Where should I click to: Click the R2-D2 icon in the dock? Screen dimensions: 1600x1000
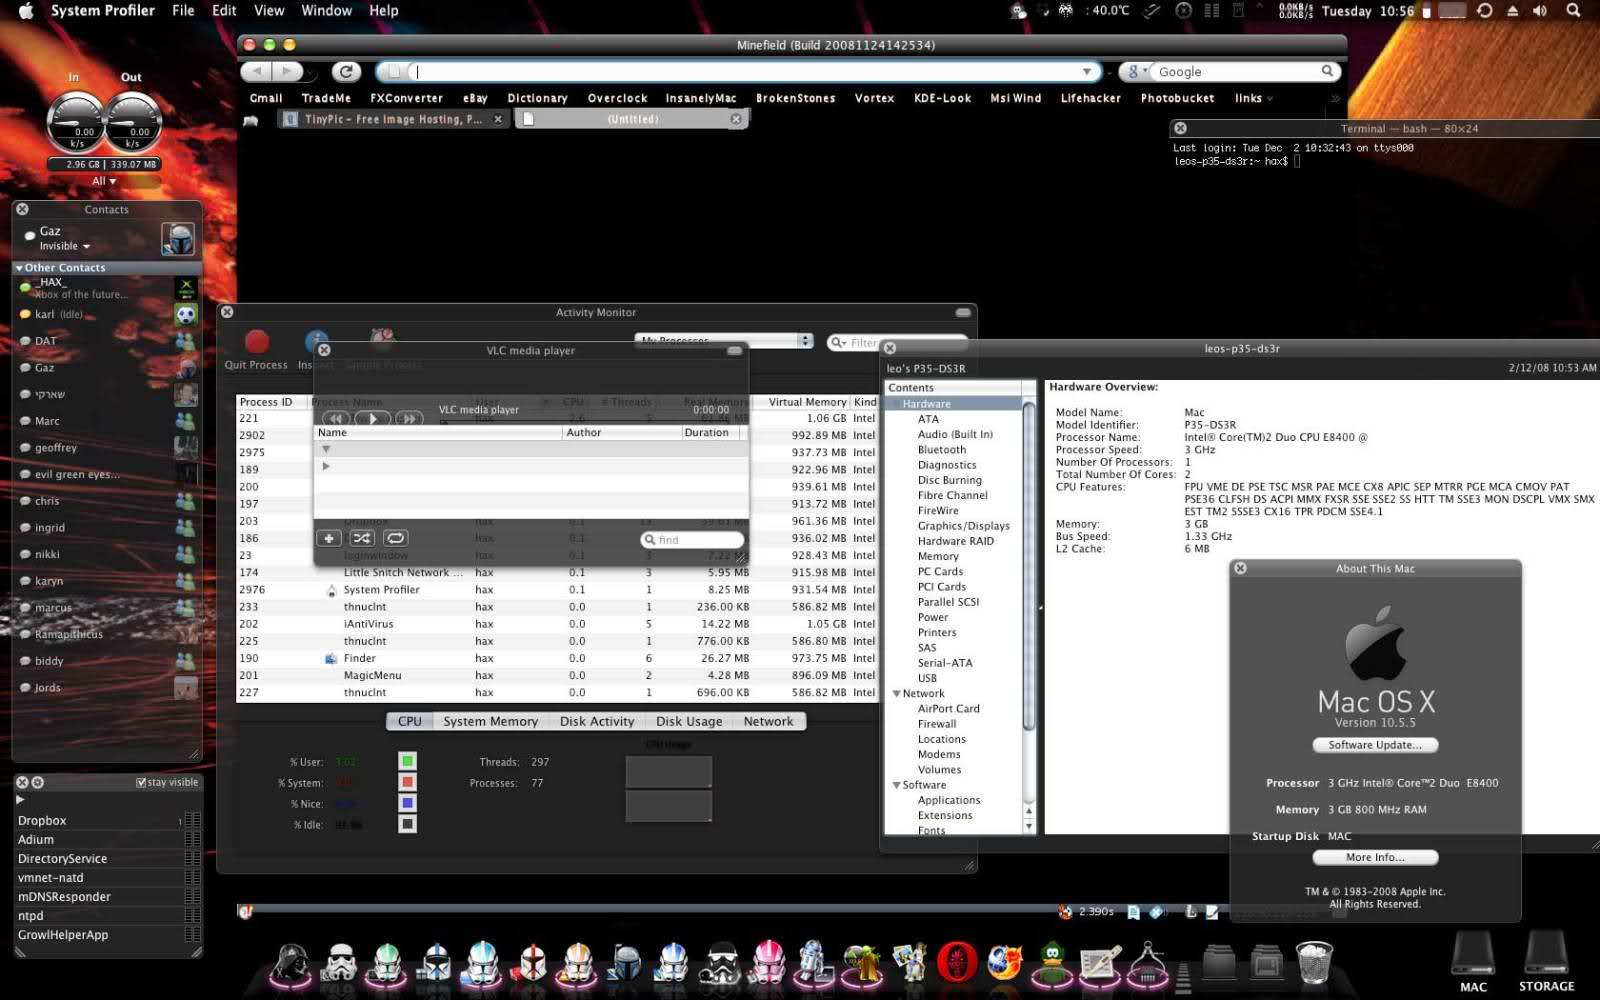click(x=812, y=964)
